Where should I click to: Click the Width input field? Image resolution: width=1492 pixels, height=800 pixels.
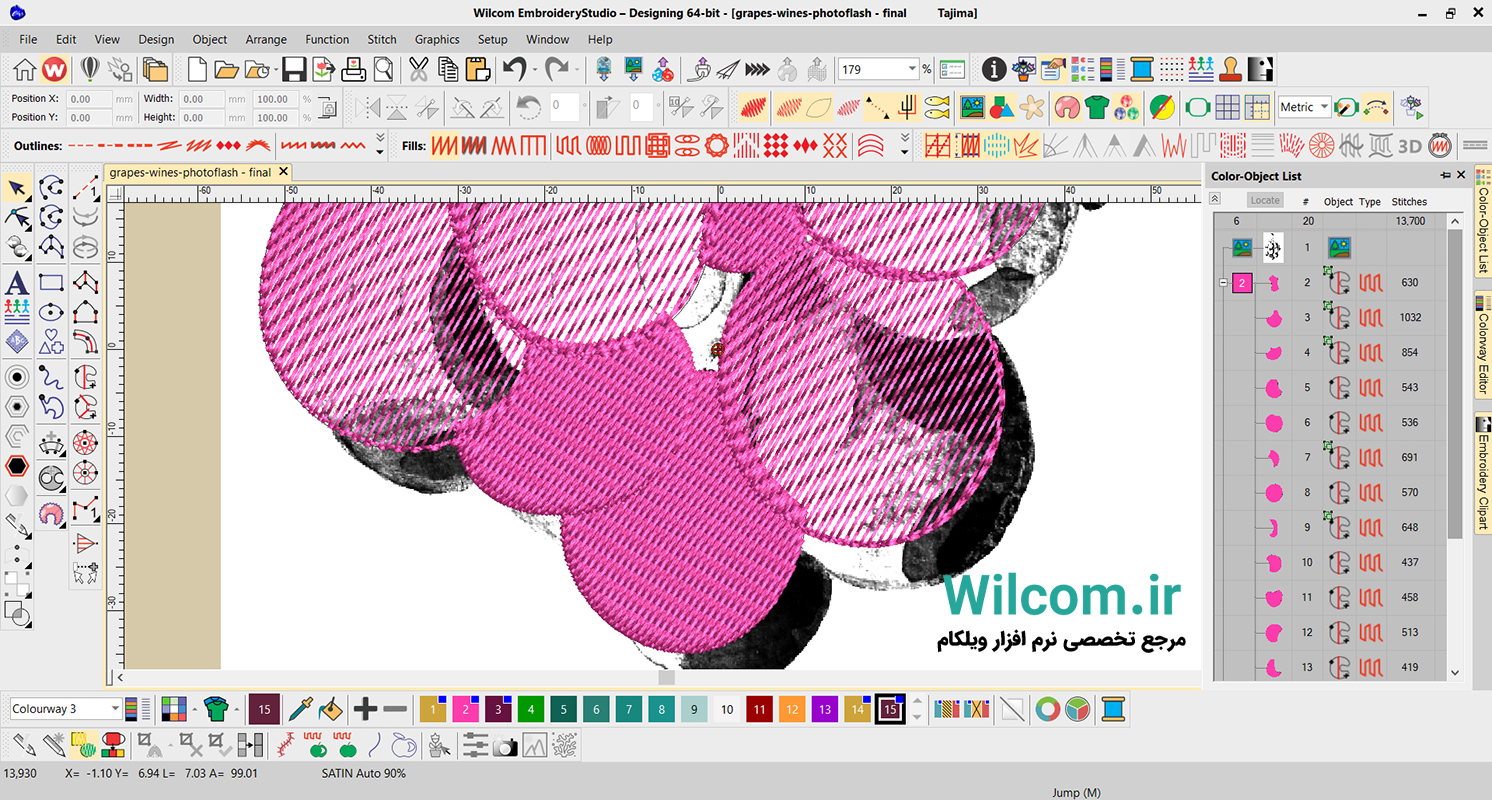click(202, 99)
